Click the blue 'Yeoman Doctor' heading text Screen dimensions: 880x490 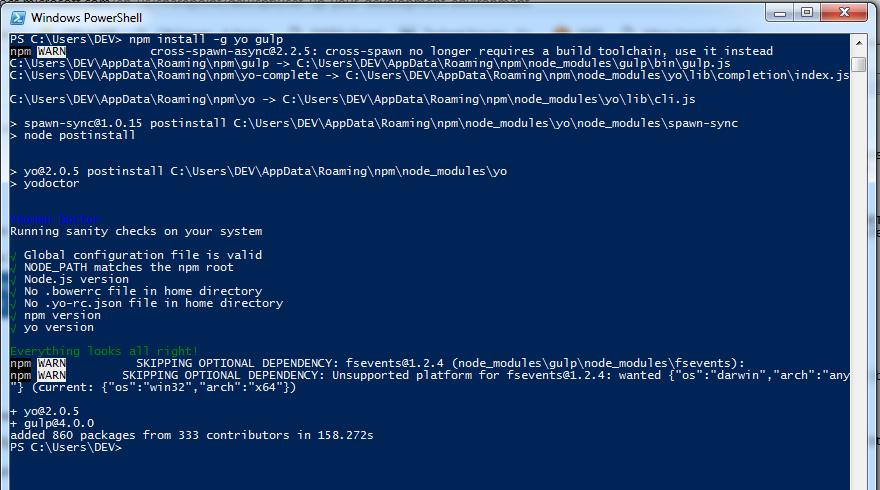click(55, 219)
